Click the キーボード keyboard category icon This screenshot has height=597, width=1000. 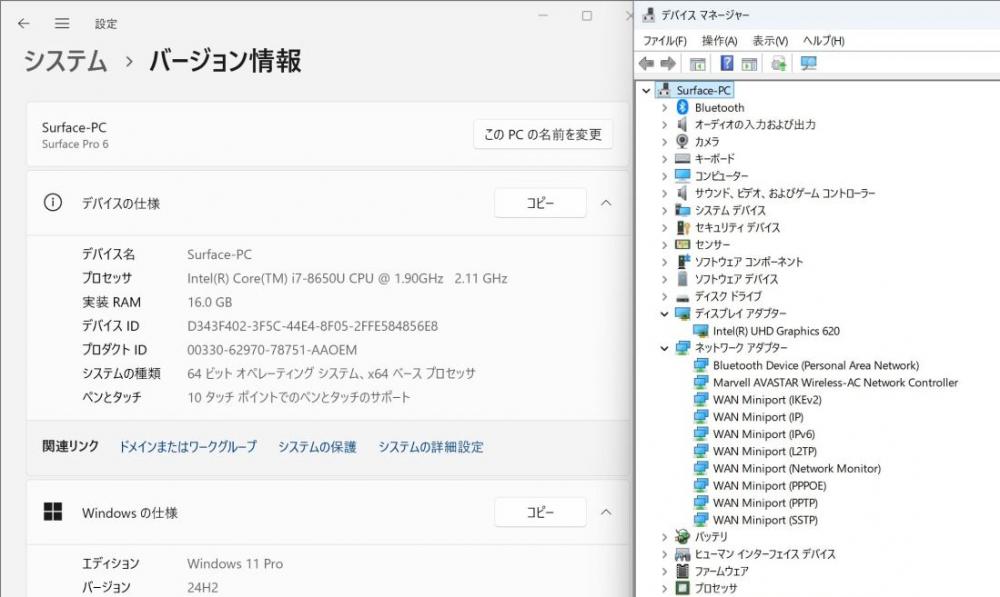pos(682,158)
